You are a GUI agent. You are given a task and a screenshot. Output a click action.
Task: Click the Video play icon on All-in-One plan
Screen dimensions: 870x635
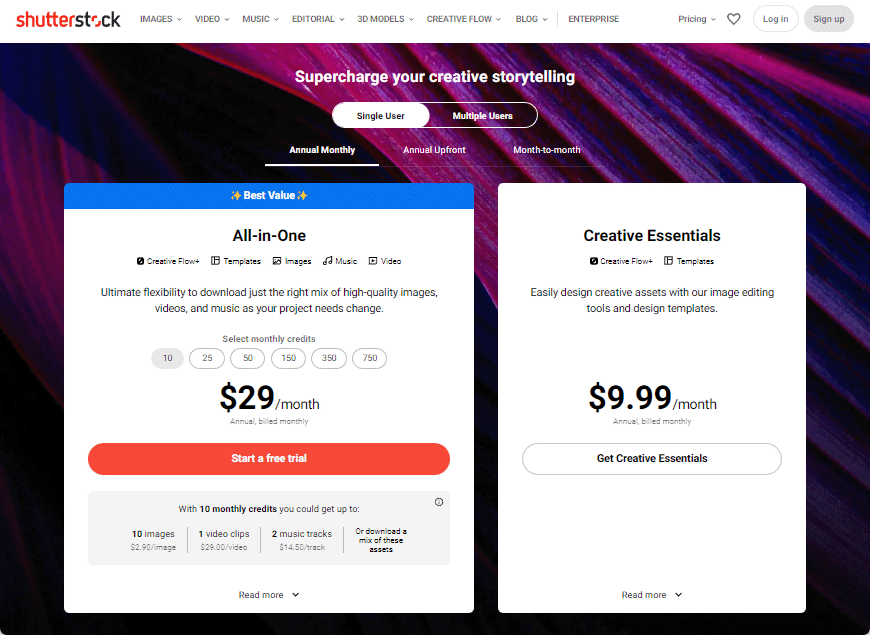372,261
